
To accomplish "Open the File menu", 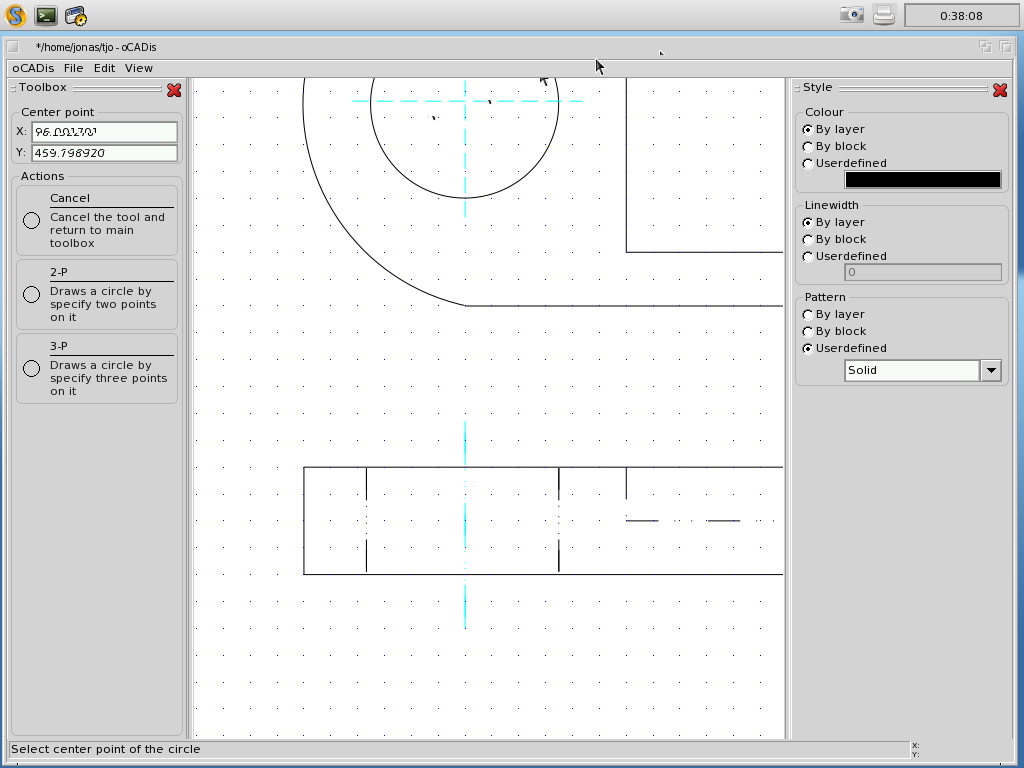I will click(x=73, y=68).
